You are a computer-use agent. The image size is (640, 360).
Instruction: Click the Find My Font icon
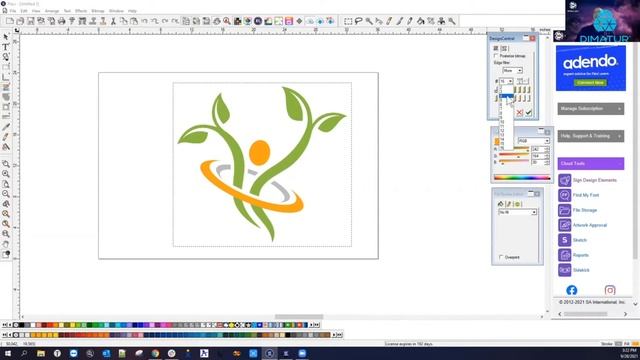tap(564, 195)
